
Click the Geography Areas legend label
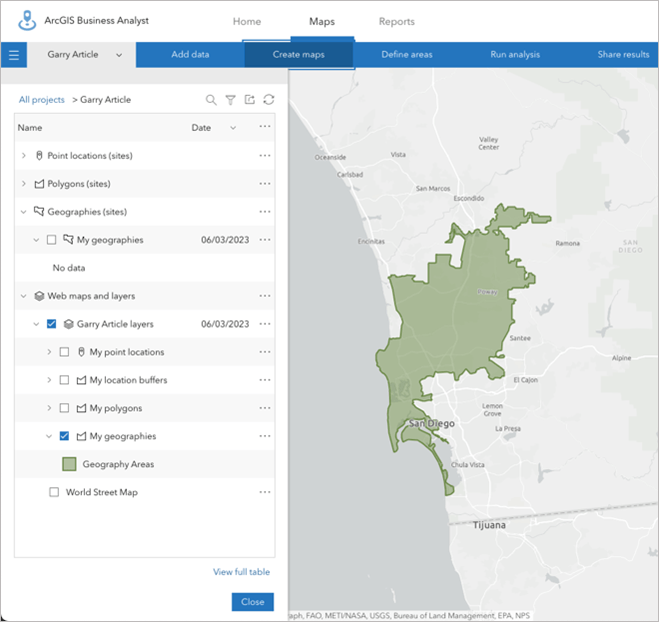(118, 464)
